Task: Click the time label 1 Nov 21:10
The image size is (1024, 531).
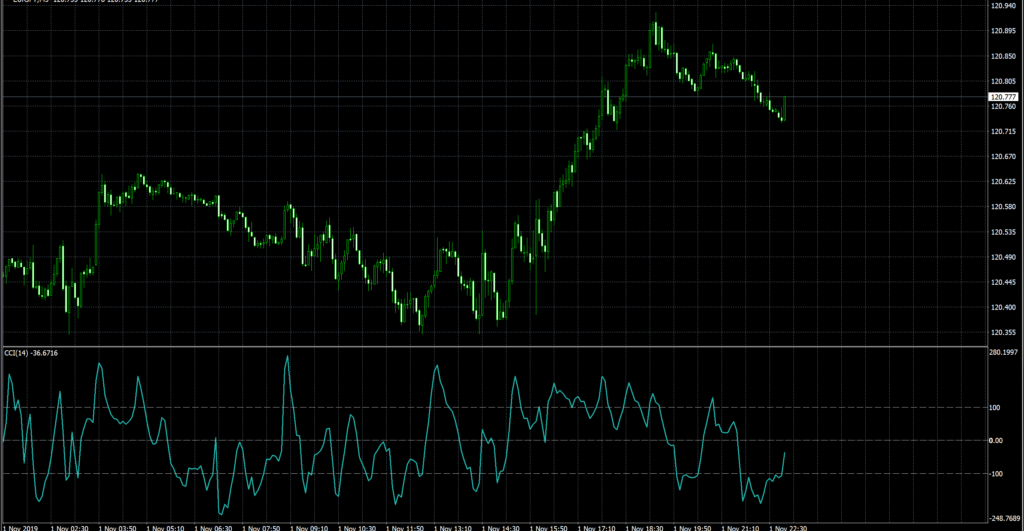Action: pos(740,528)
